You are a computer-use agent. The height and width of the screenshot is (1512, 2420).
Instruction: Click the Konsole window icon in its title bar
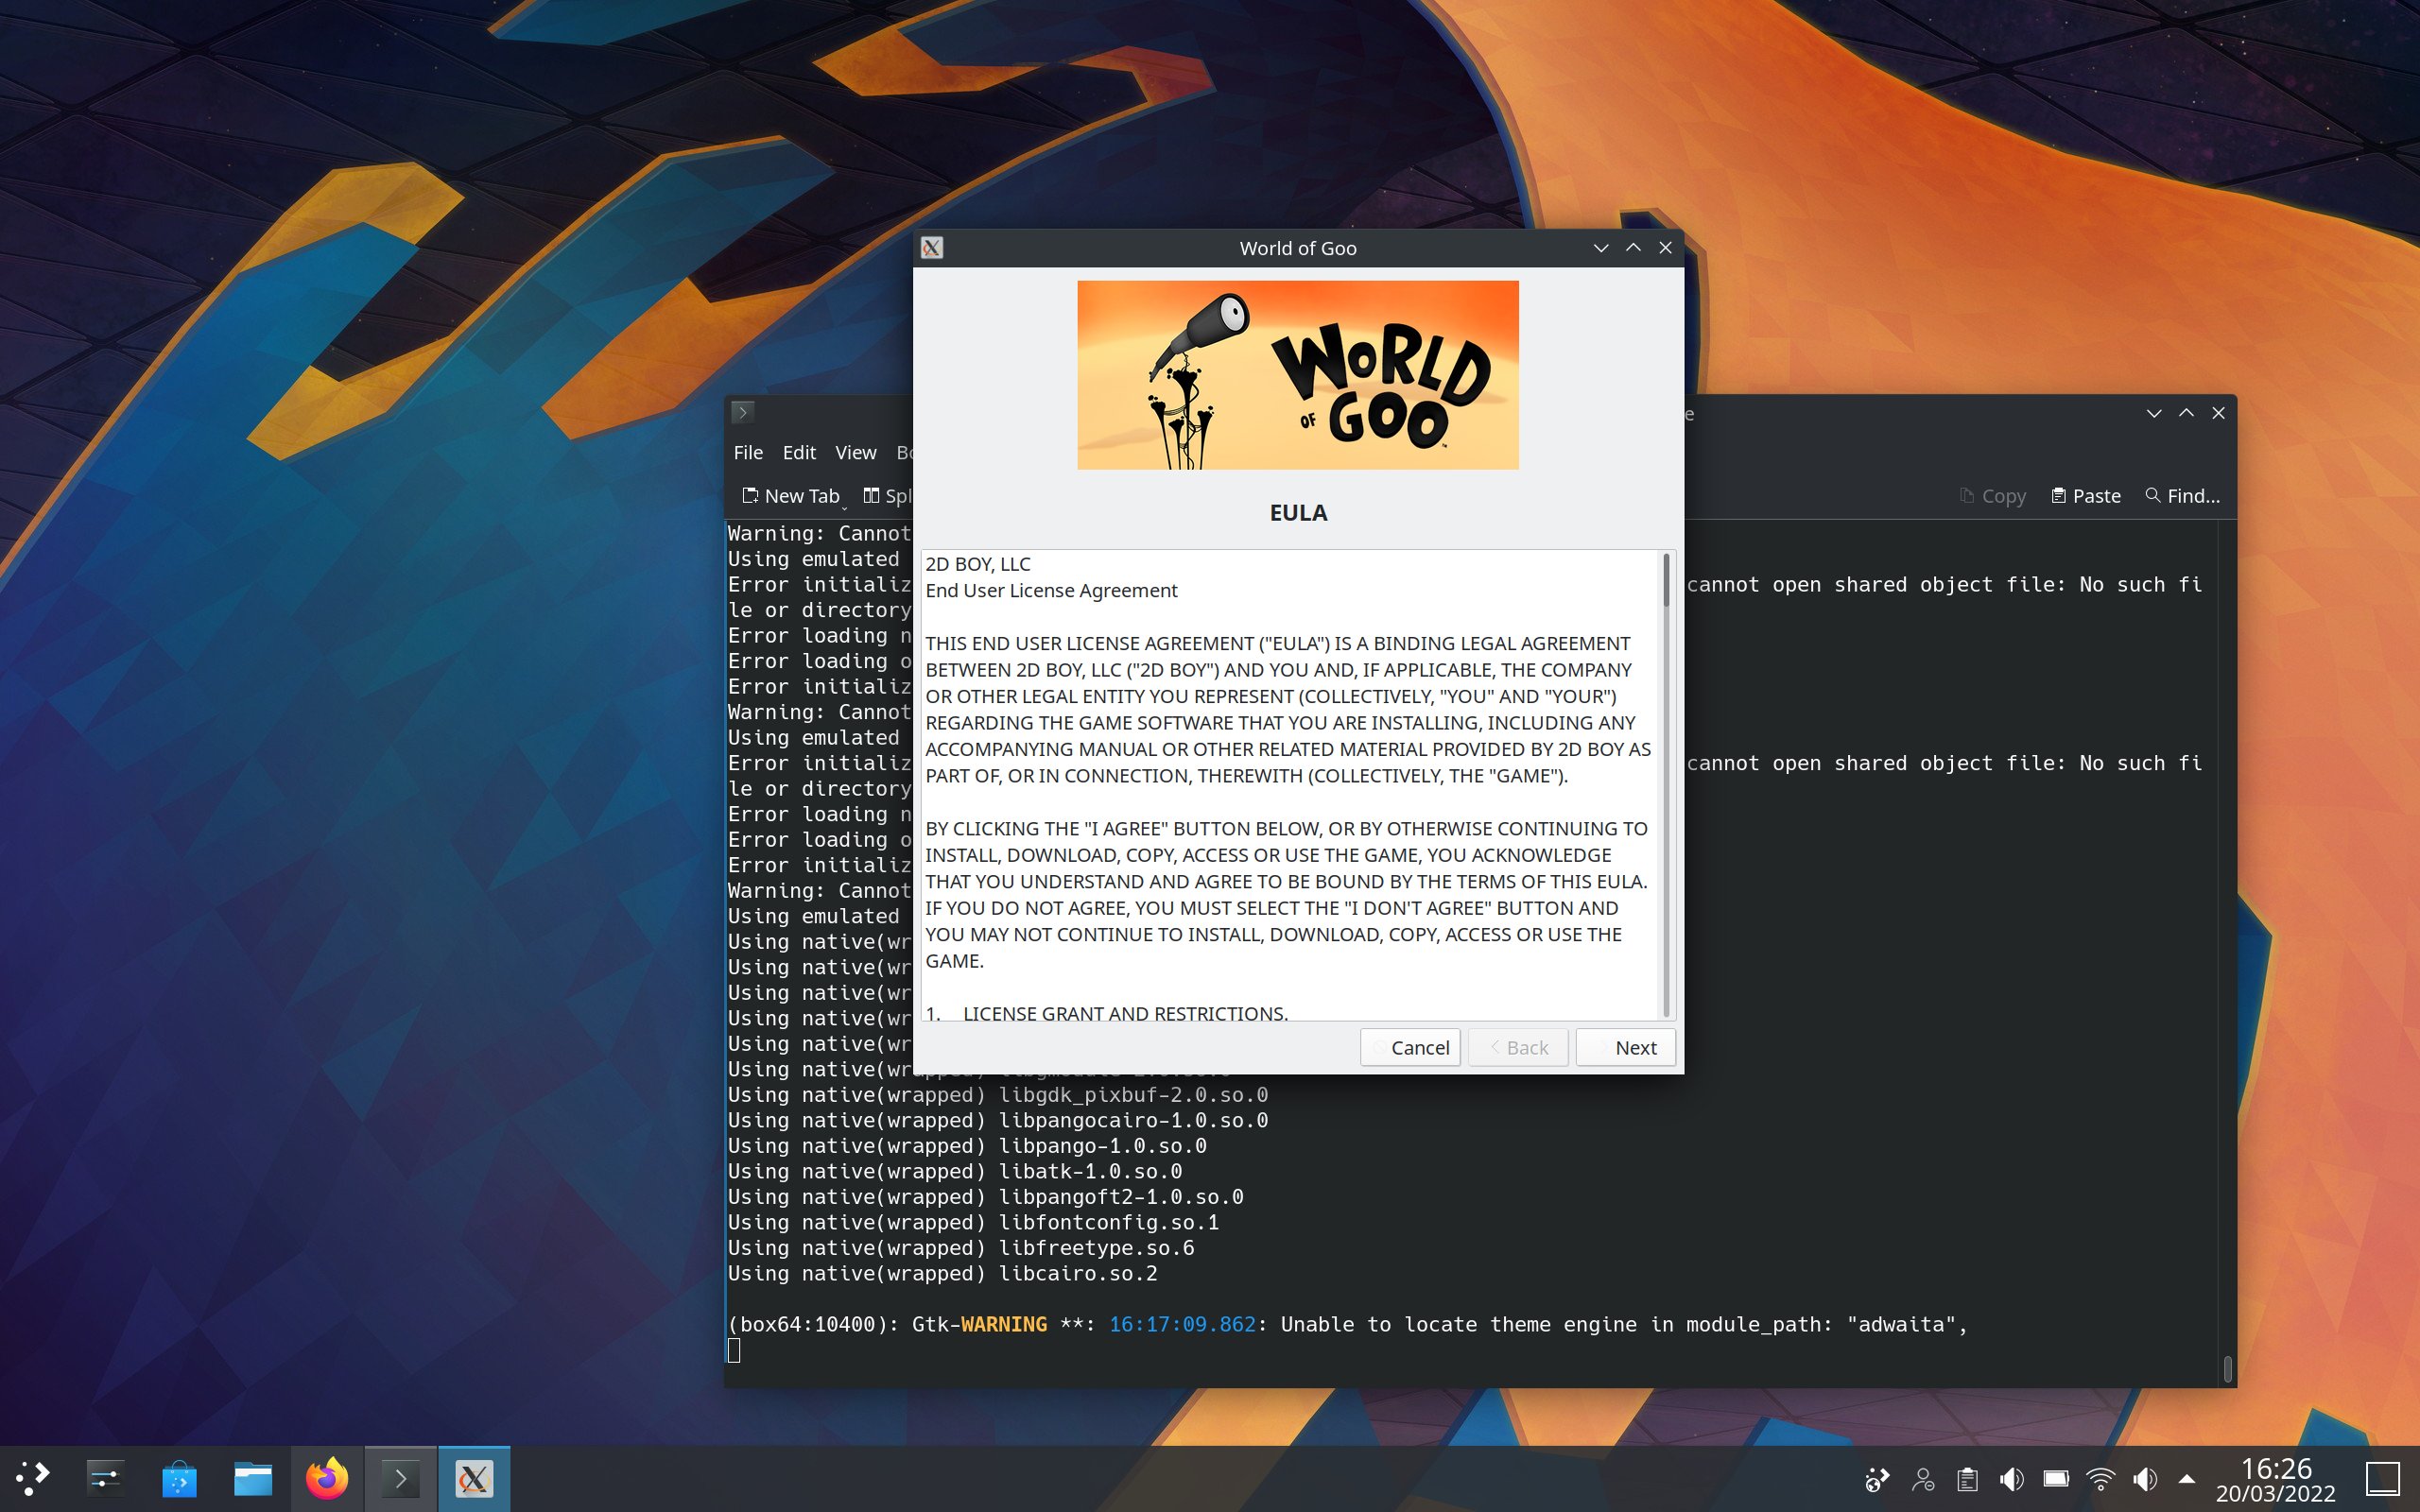(x=743, y=412)
